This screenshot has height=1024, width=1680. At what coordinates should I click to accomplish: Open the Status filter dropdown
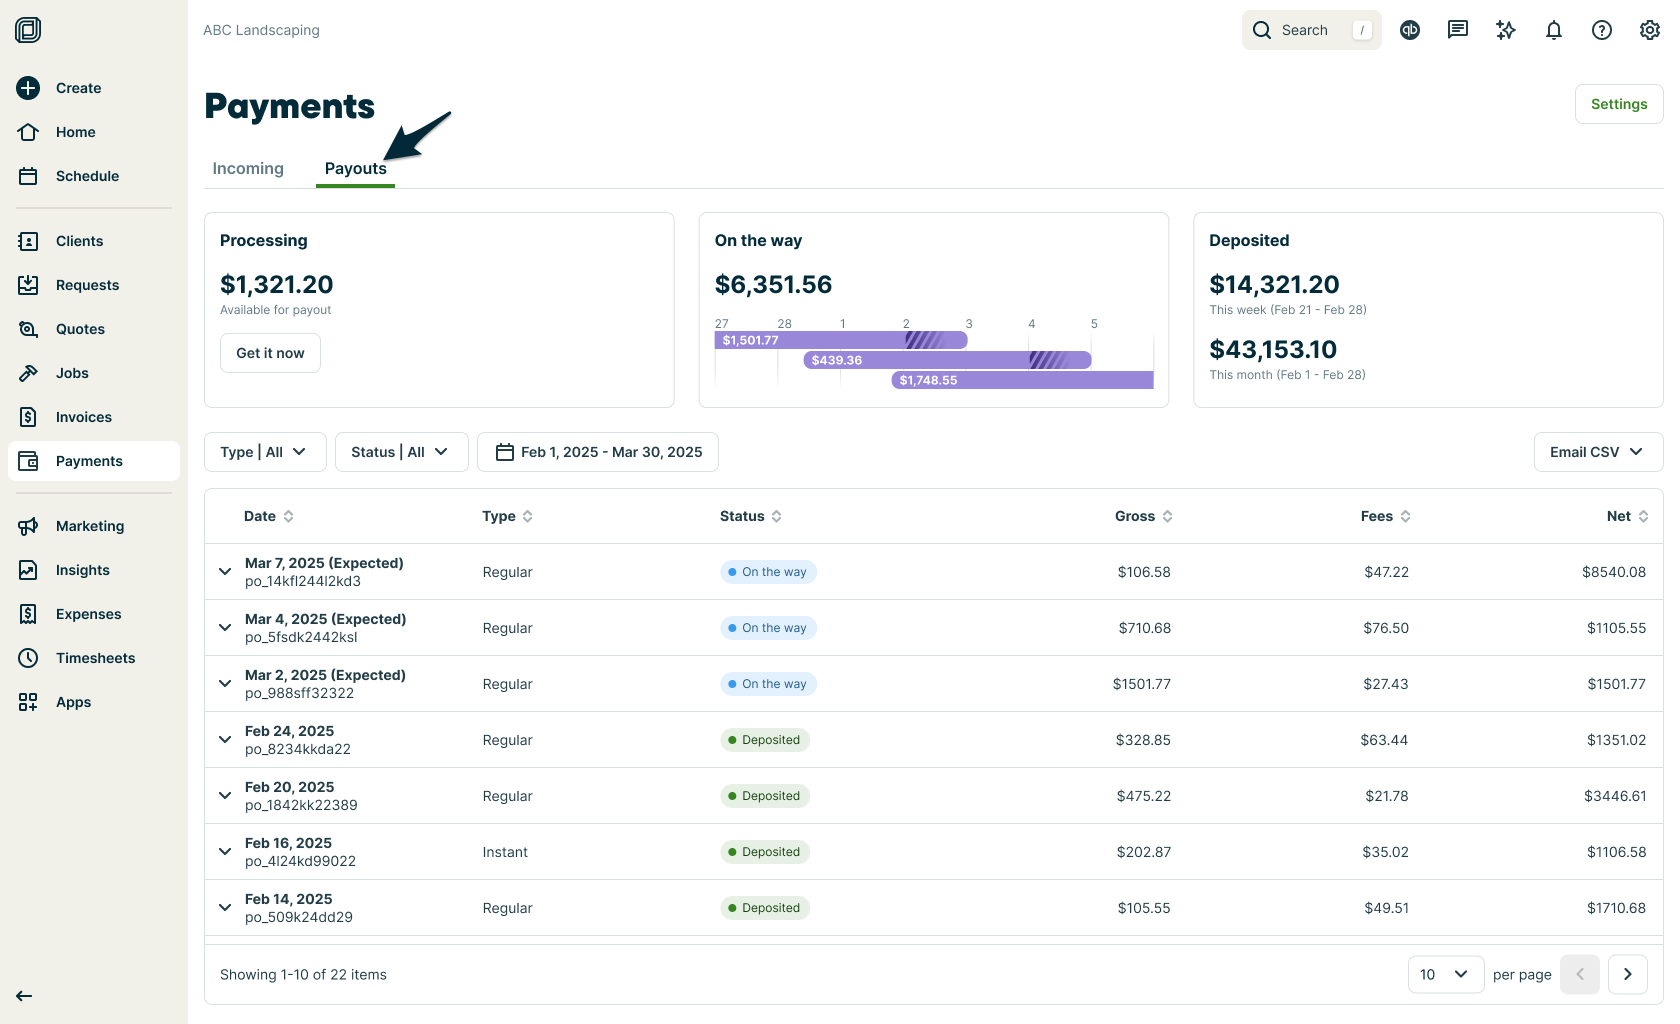pyautogui.click(x=401, y=451)
